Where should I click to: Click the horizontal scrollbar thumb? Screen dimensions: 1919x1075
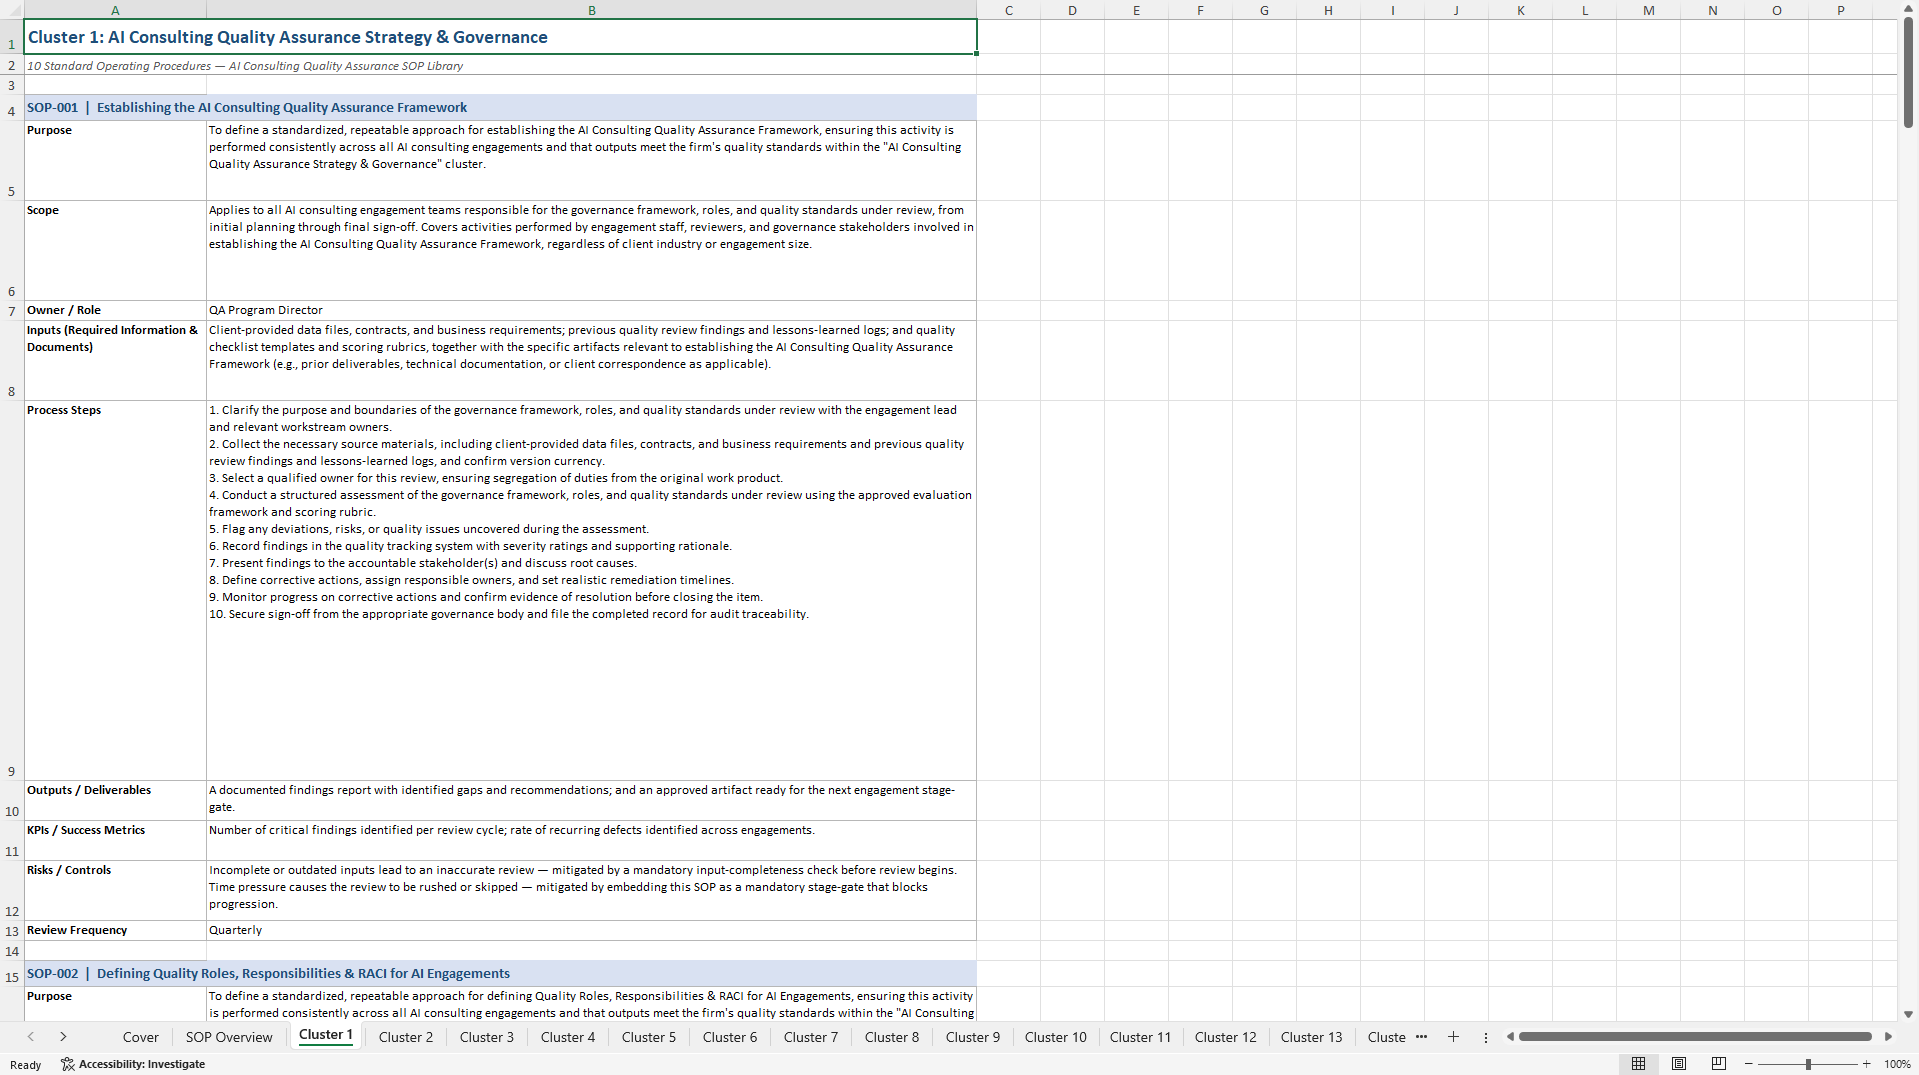[x=1695, y=1037]
